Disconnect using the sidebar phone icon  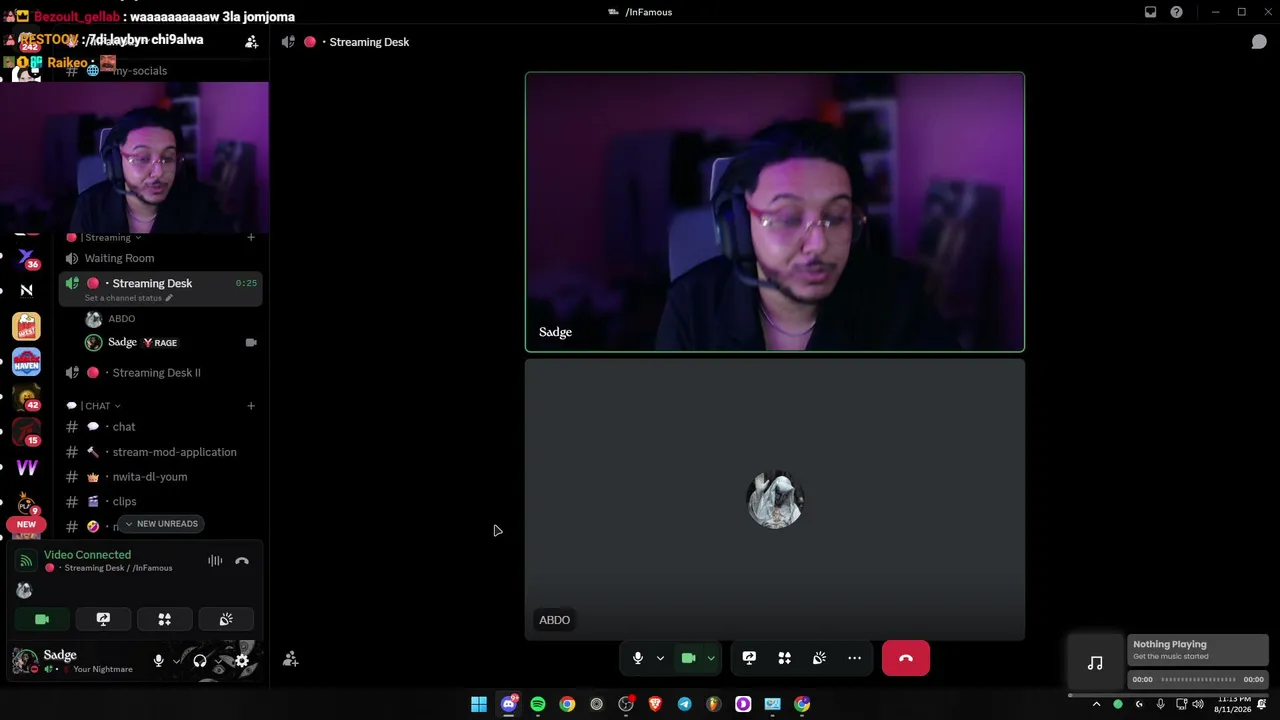[x=242, y=561]
